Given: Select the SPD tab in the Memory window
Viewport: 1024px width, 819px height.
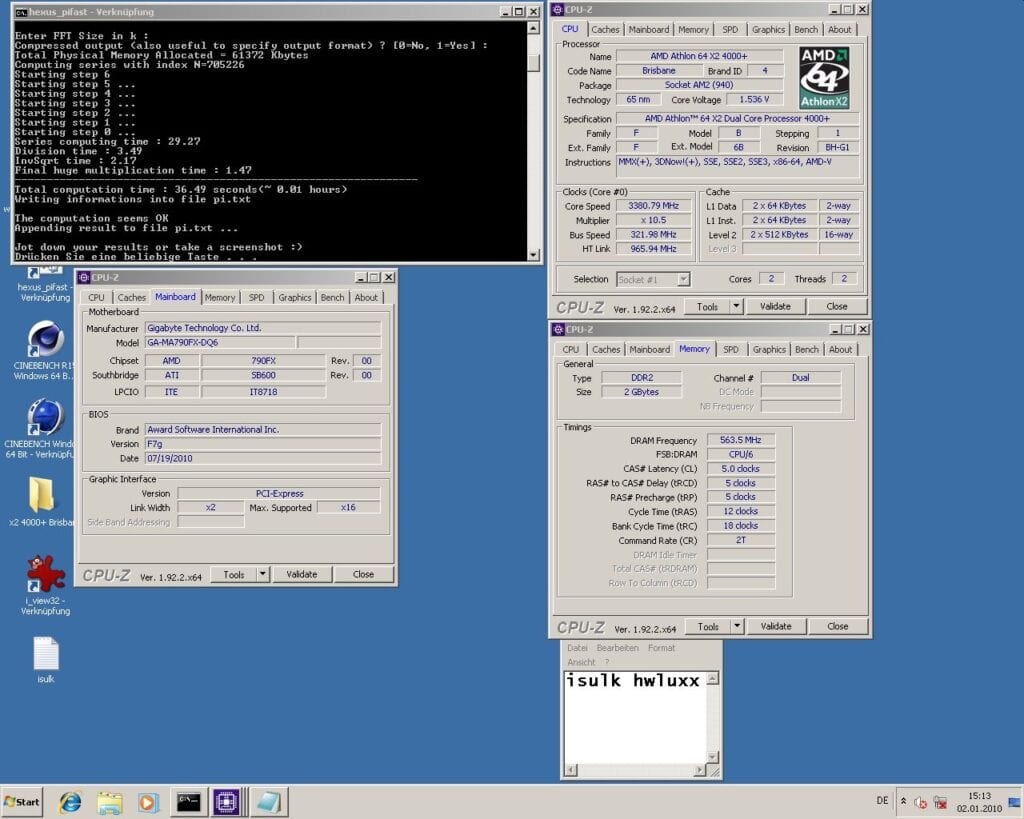Looking at the screenshot, I should click(731, 349).
